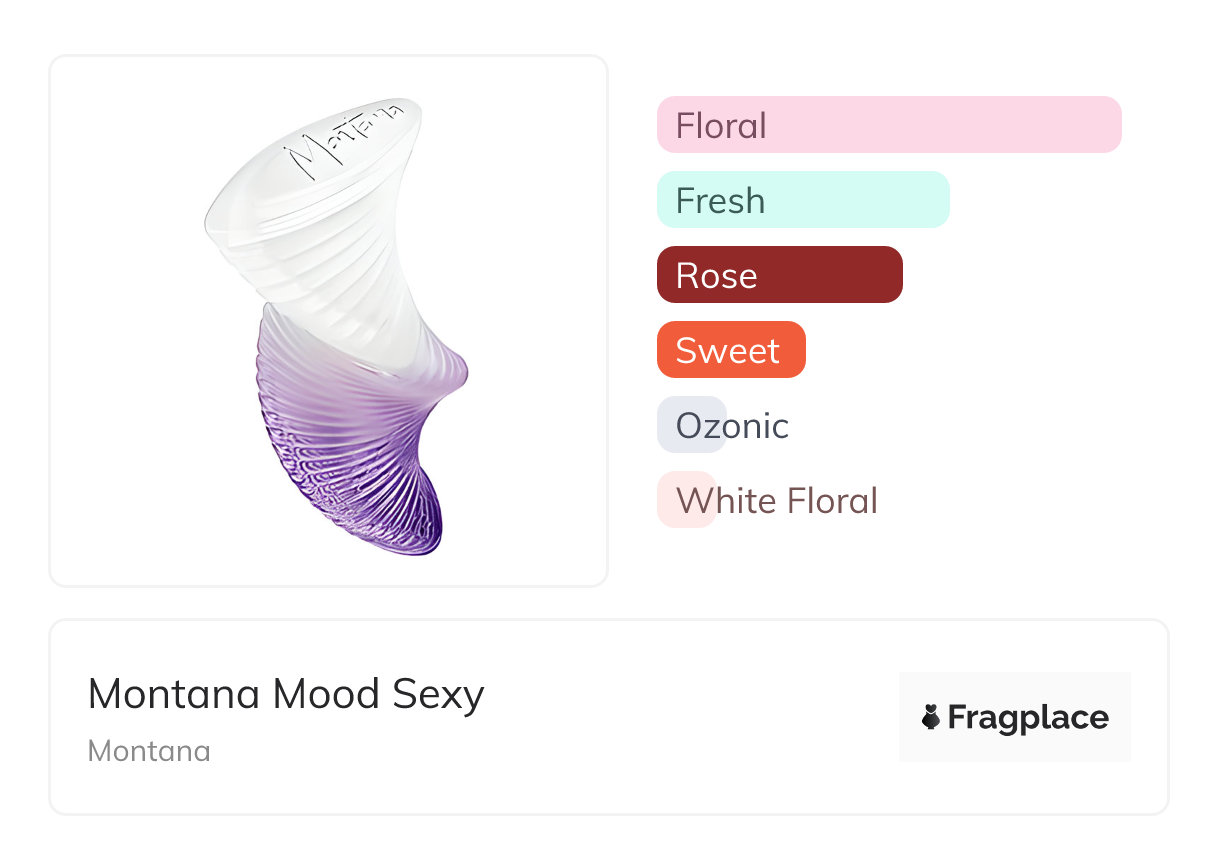Select the grey Ozonic accord bar
This screenshot has width=1218, height=864.
(x=691, y=425)
